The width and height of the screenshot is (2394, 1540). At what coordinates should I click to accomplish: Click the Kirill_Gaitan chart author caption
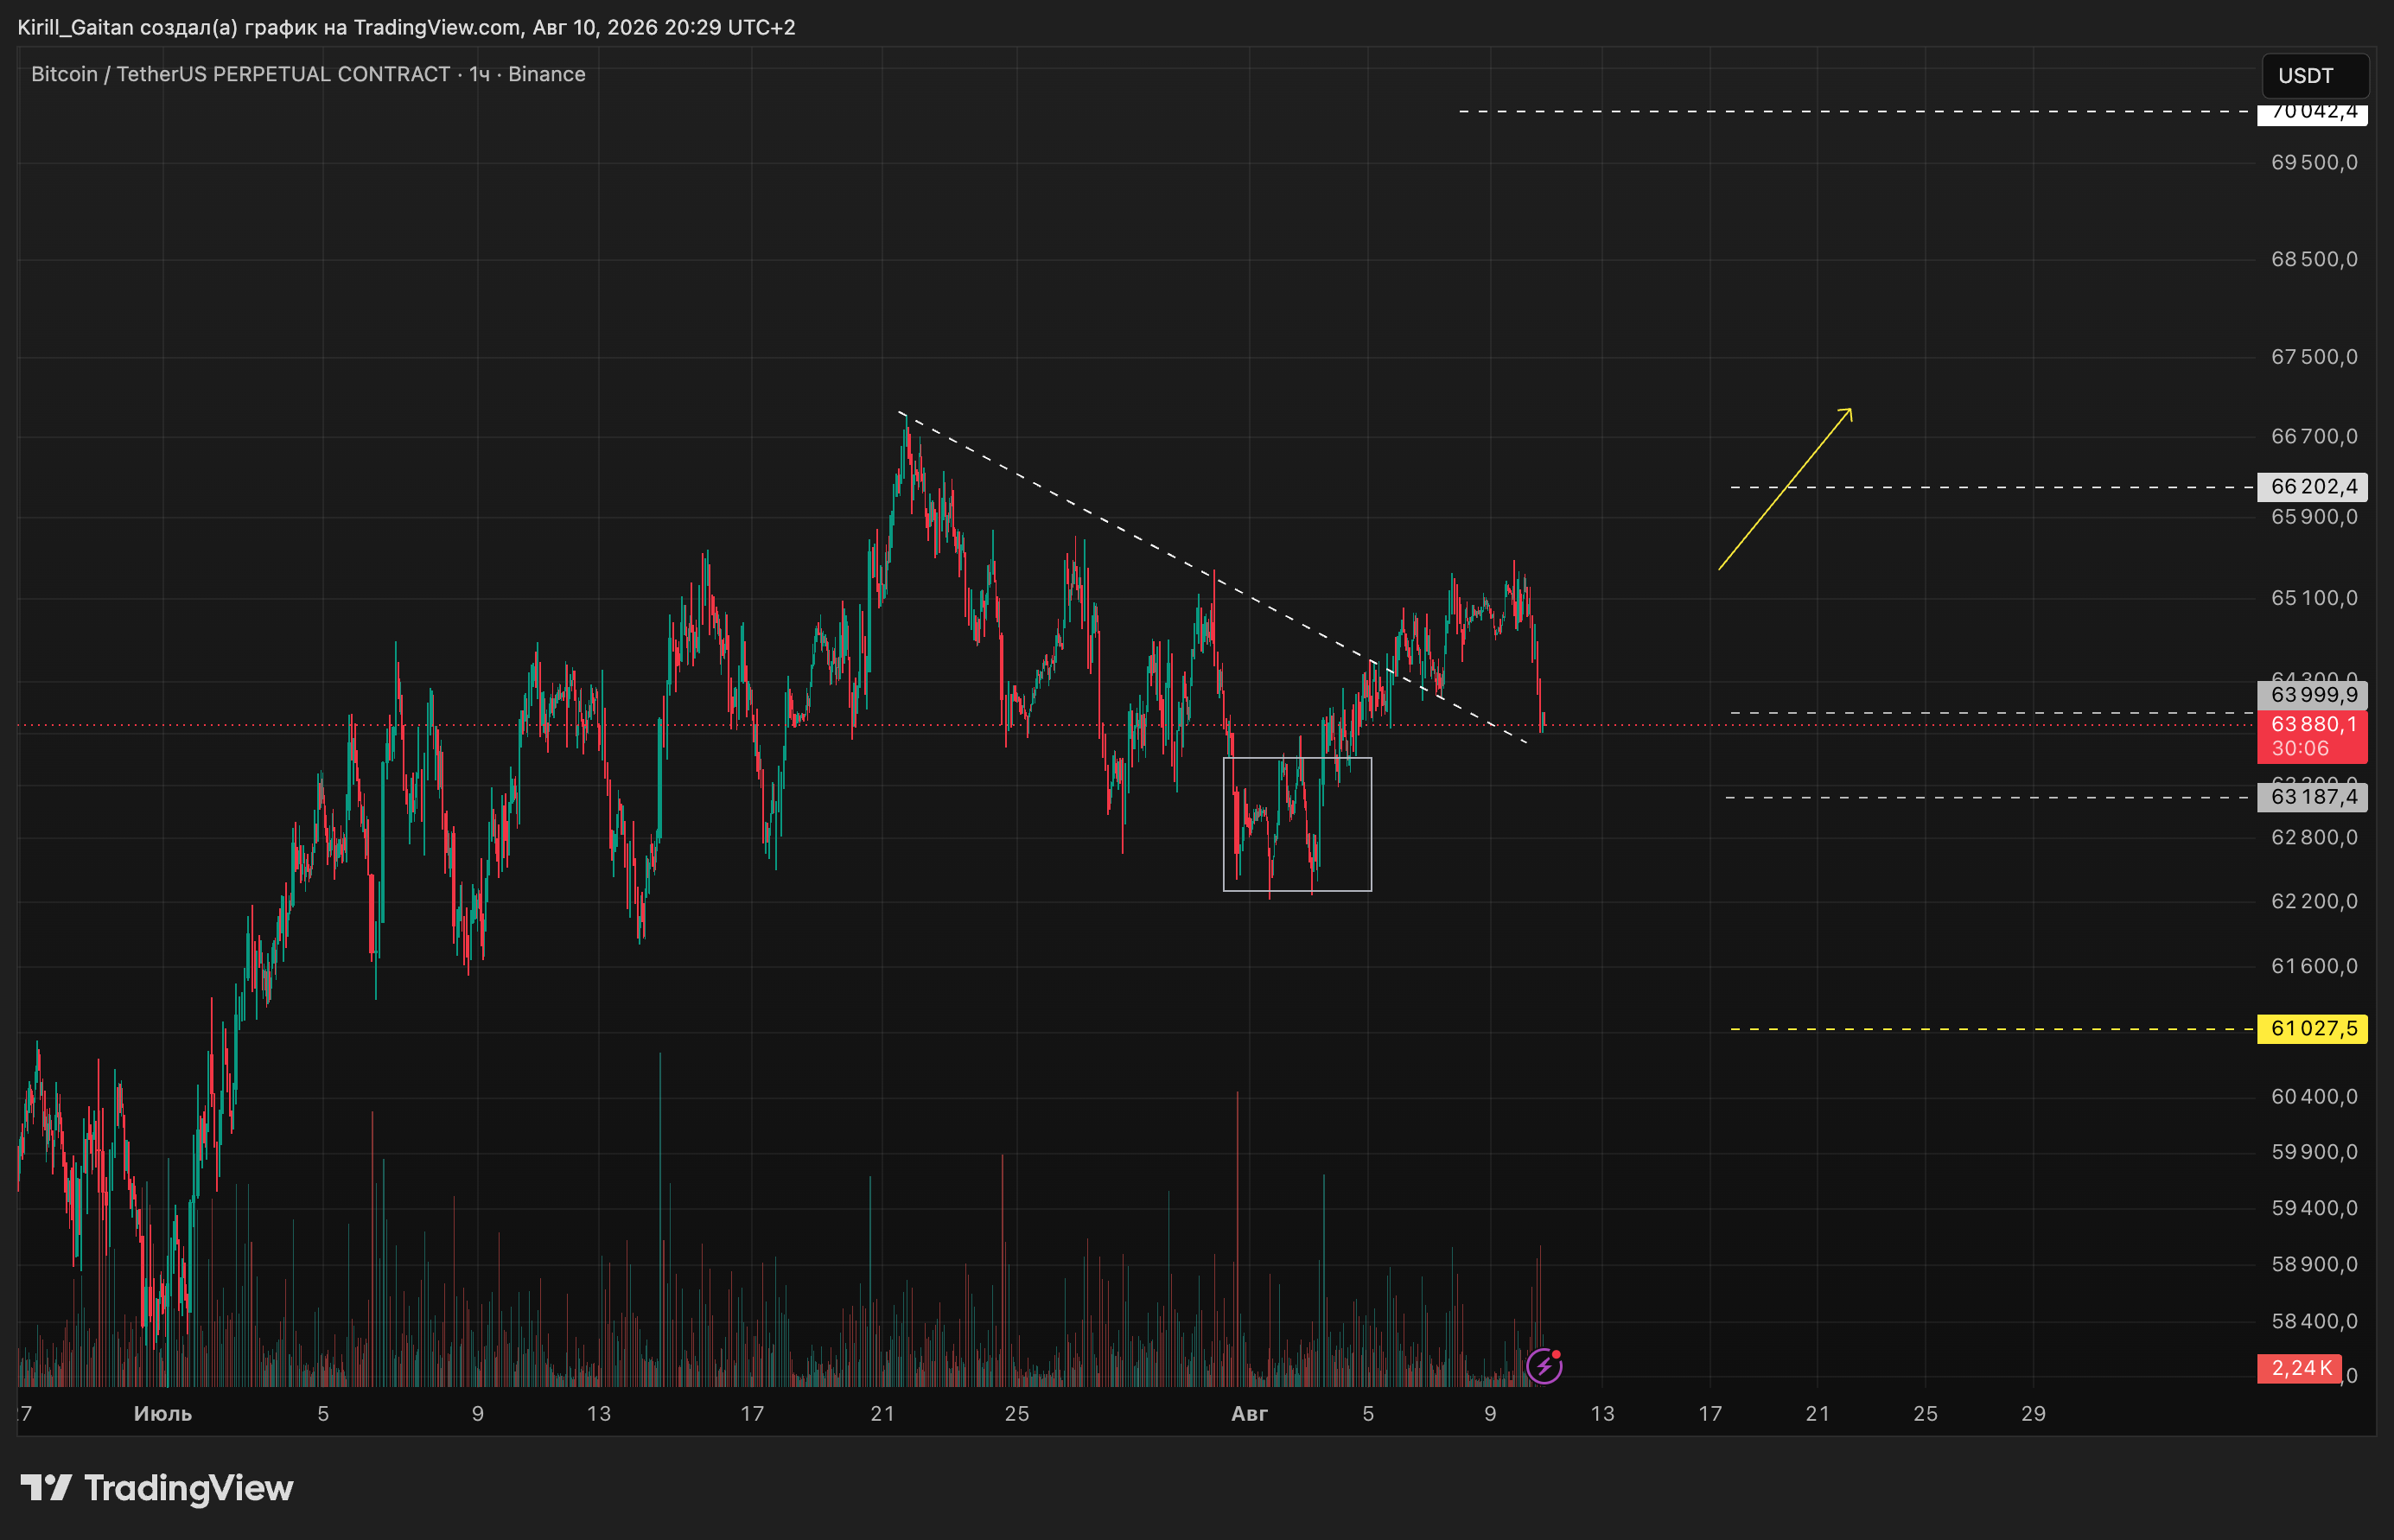point(407,27)
